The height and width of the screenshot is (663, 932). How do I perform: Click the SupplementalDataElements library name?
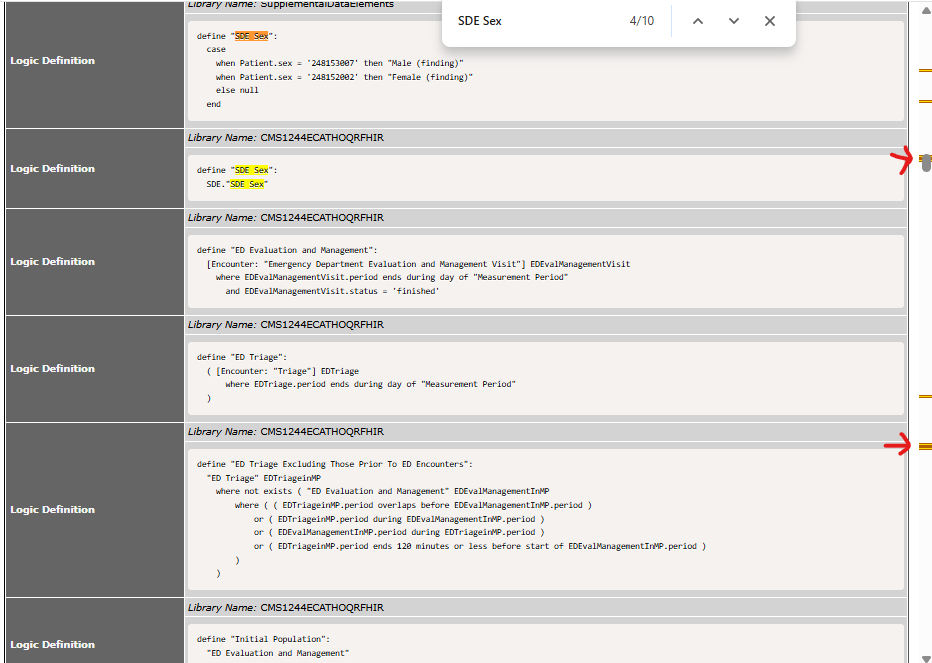pyautogui.click(x=326, y=5)
